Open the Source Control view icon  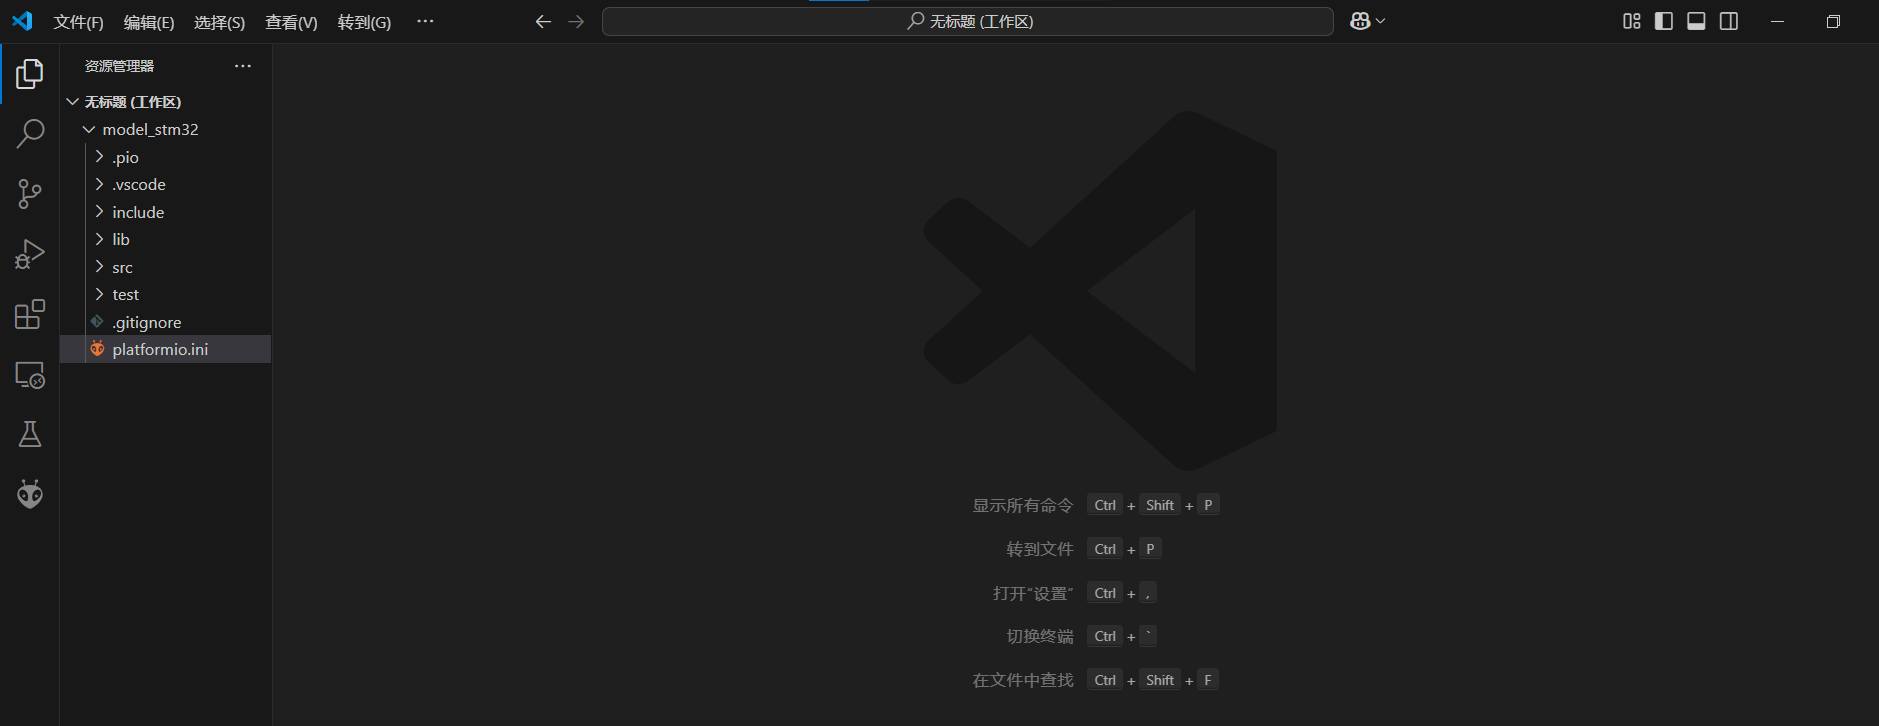[x=30, y=194]
